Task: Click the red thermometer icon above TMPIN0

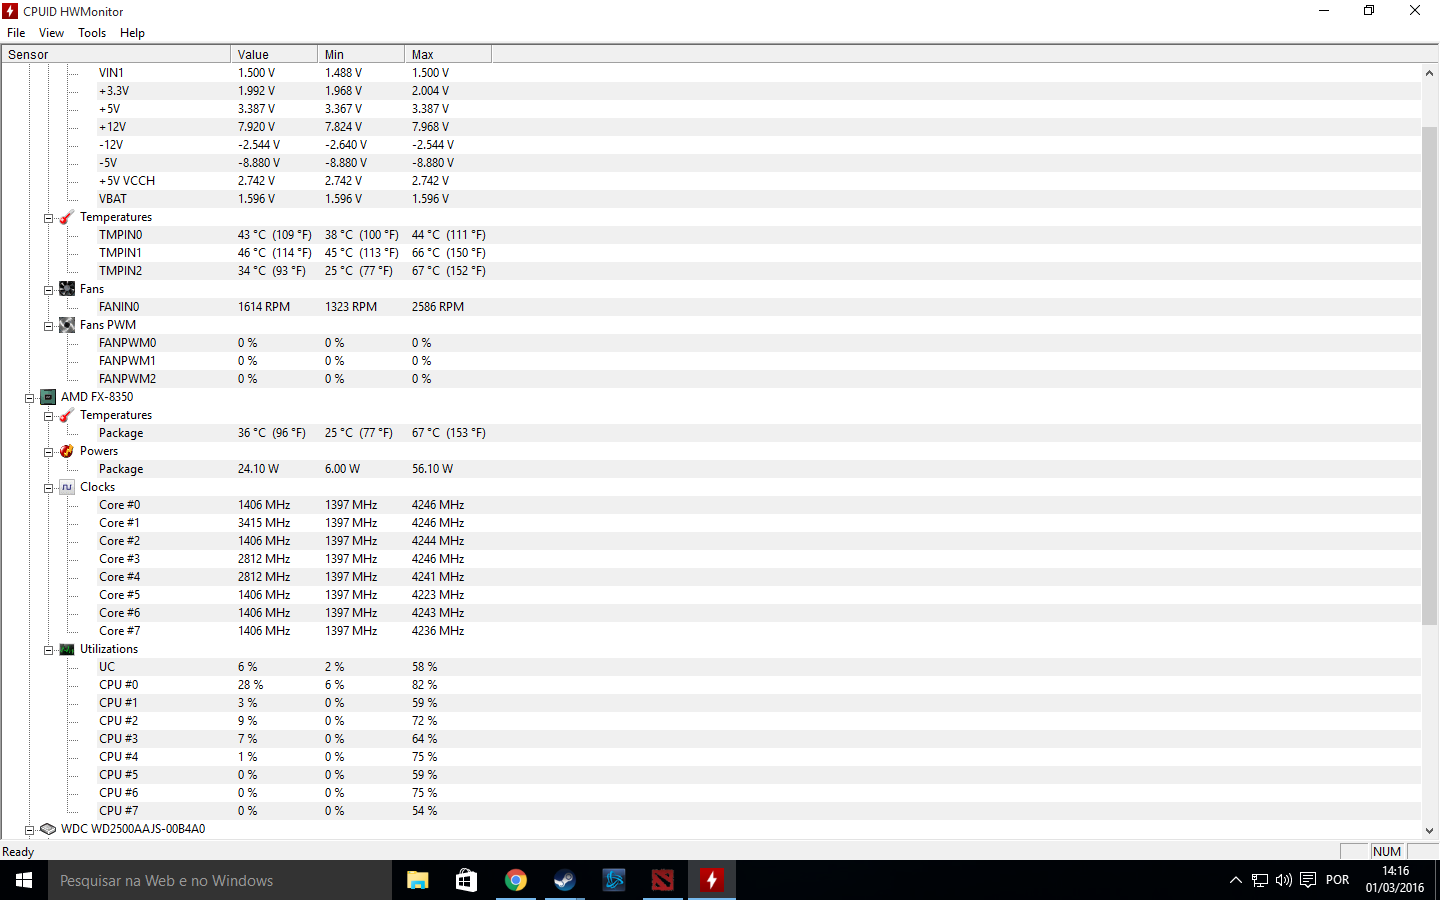Action: [x=67, y=217]
